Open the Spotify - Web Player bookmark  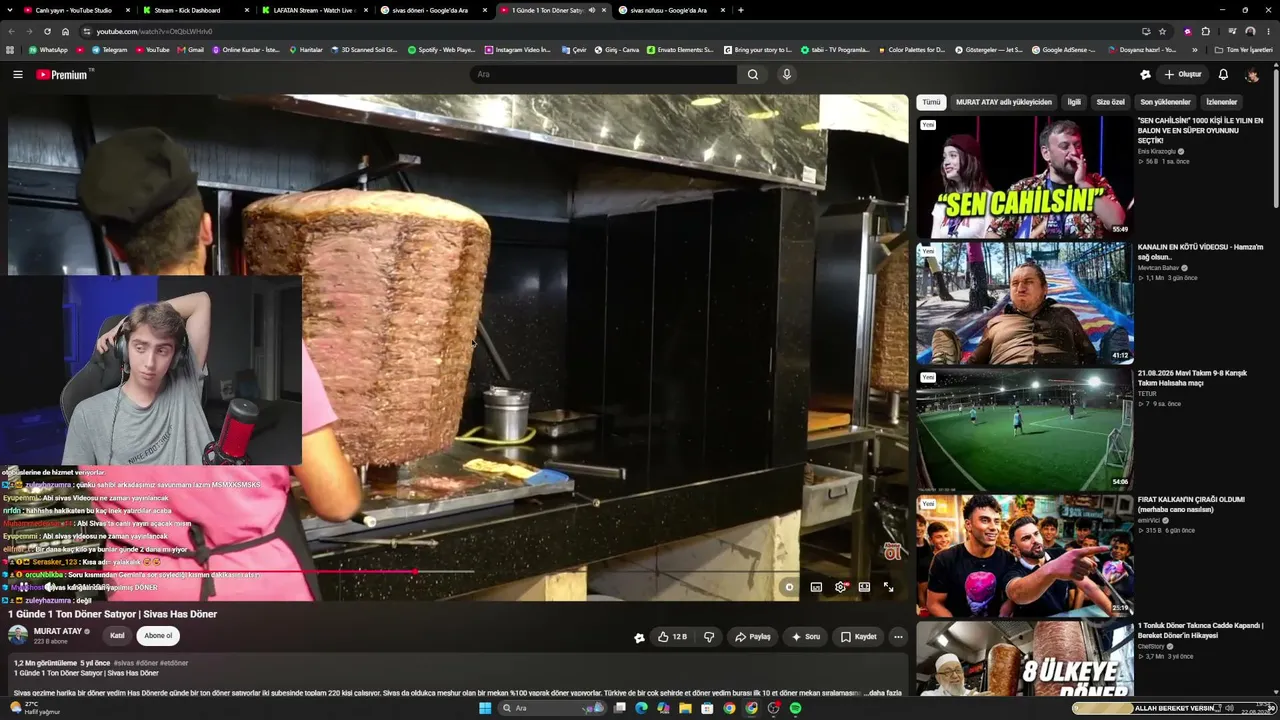(x=441, y=49)
